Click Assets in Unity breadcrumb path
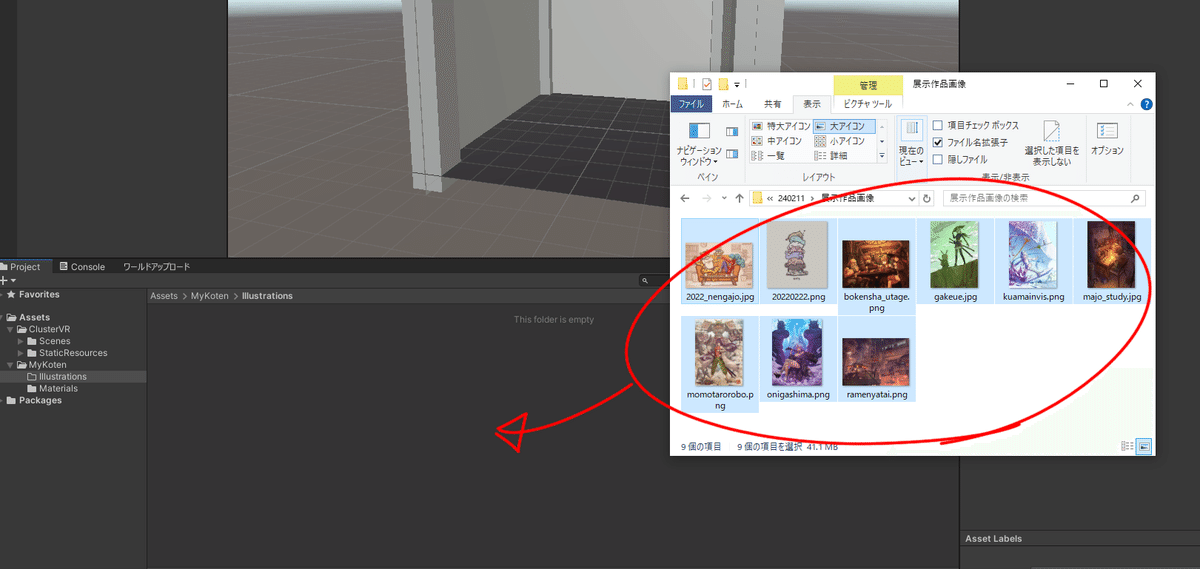 (x=164, y=296)
